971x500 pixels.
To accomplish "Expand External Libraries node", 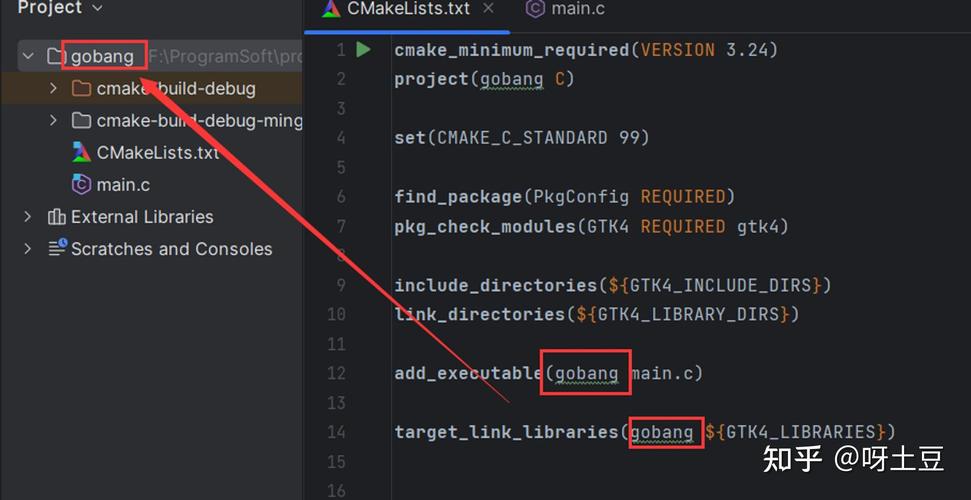I will pos(27,217).
